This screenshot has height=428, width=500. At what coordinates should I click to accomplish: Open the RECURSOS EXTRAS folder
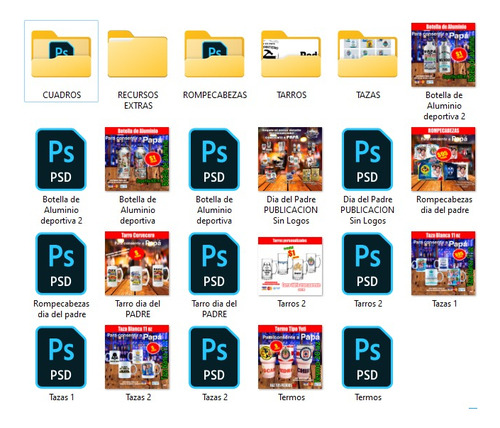click(x=138, y=54)
